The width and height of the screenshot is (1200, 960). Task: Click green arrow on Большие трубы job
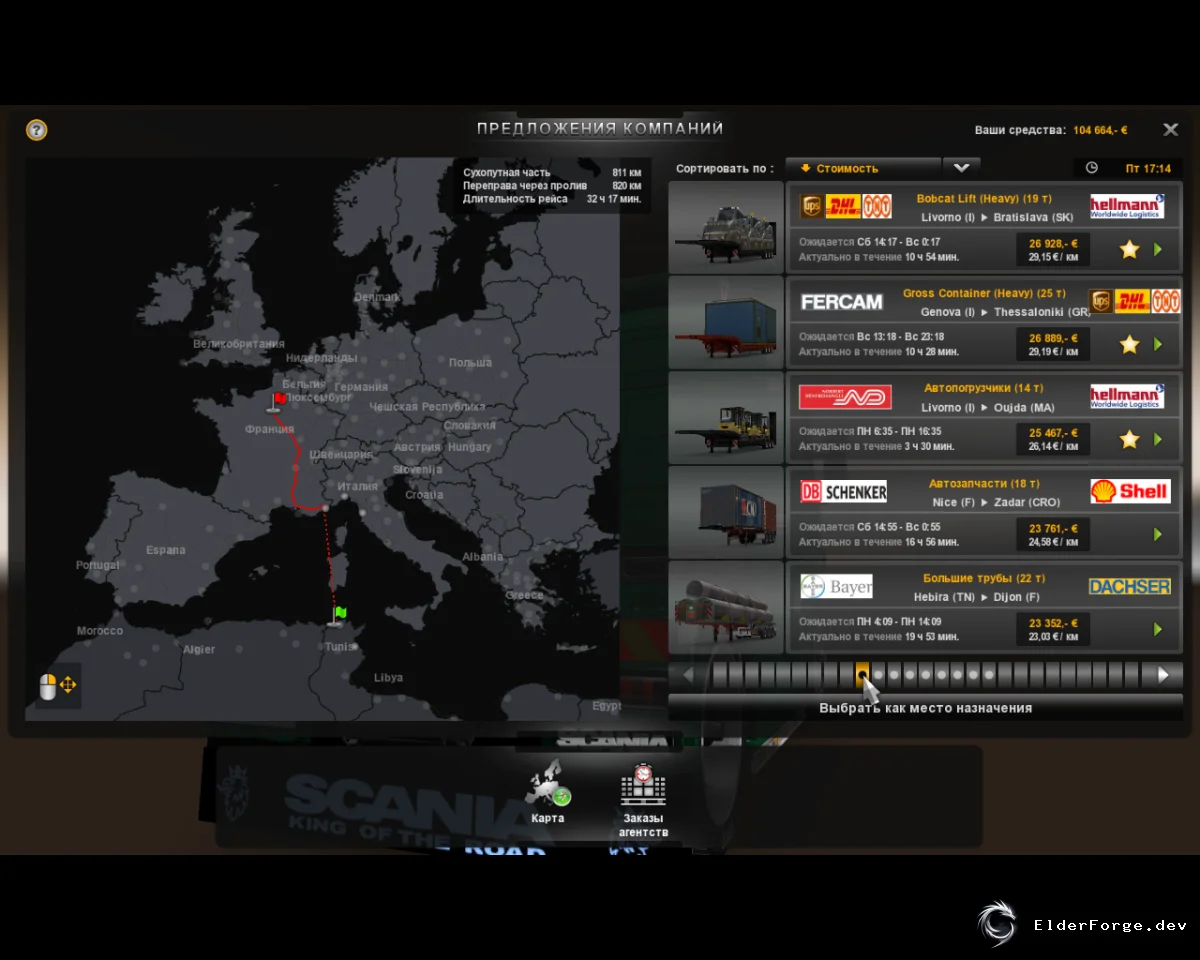click(x=1158, y=629)
